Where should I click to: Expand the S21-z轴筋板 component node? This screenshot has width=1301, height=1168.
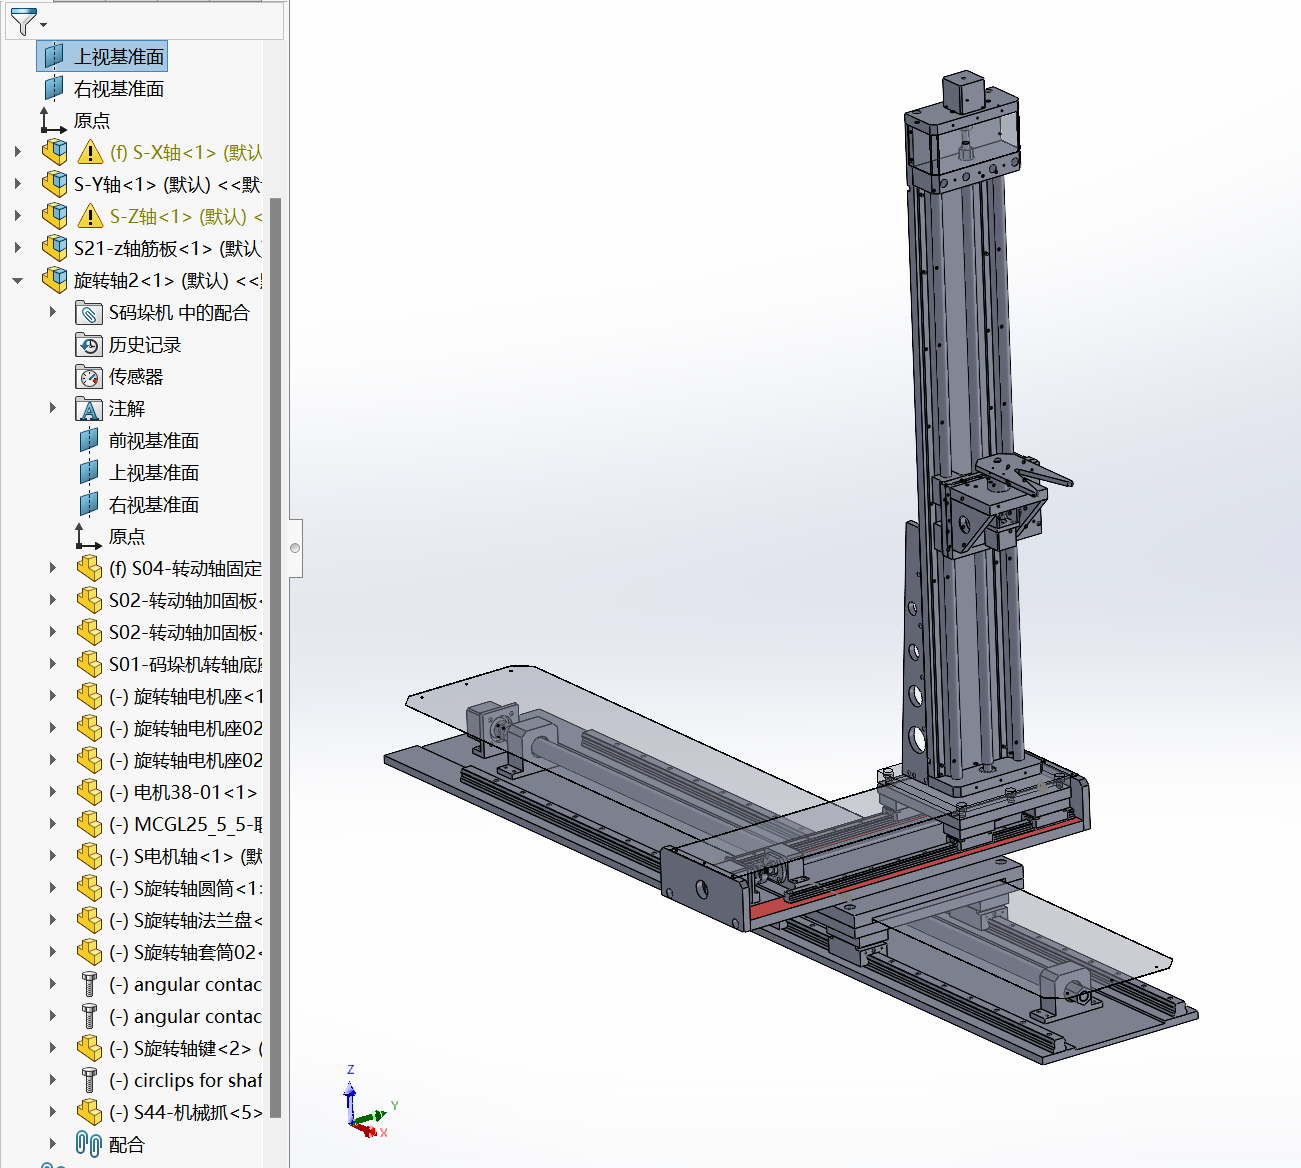click(18, 248)
